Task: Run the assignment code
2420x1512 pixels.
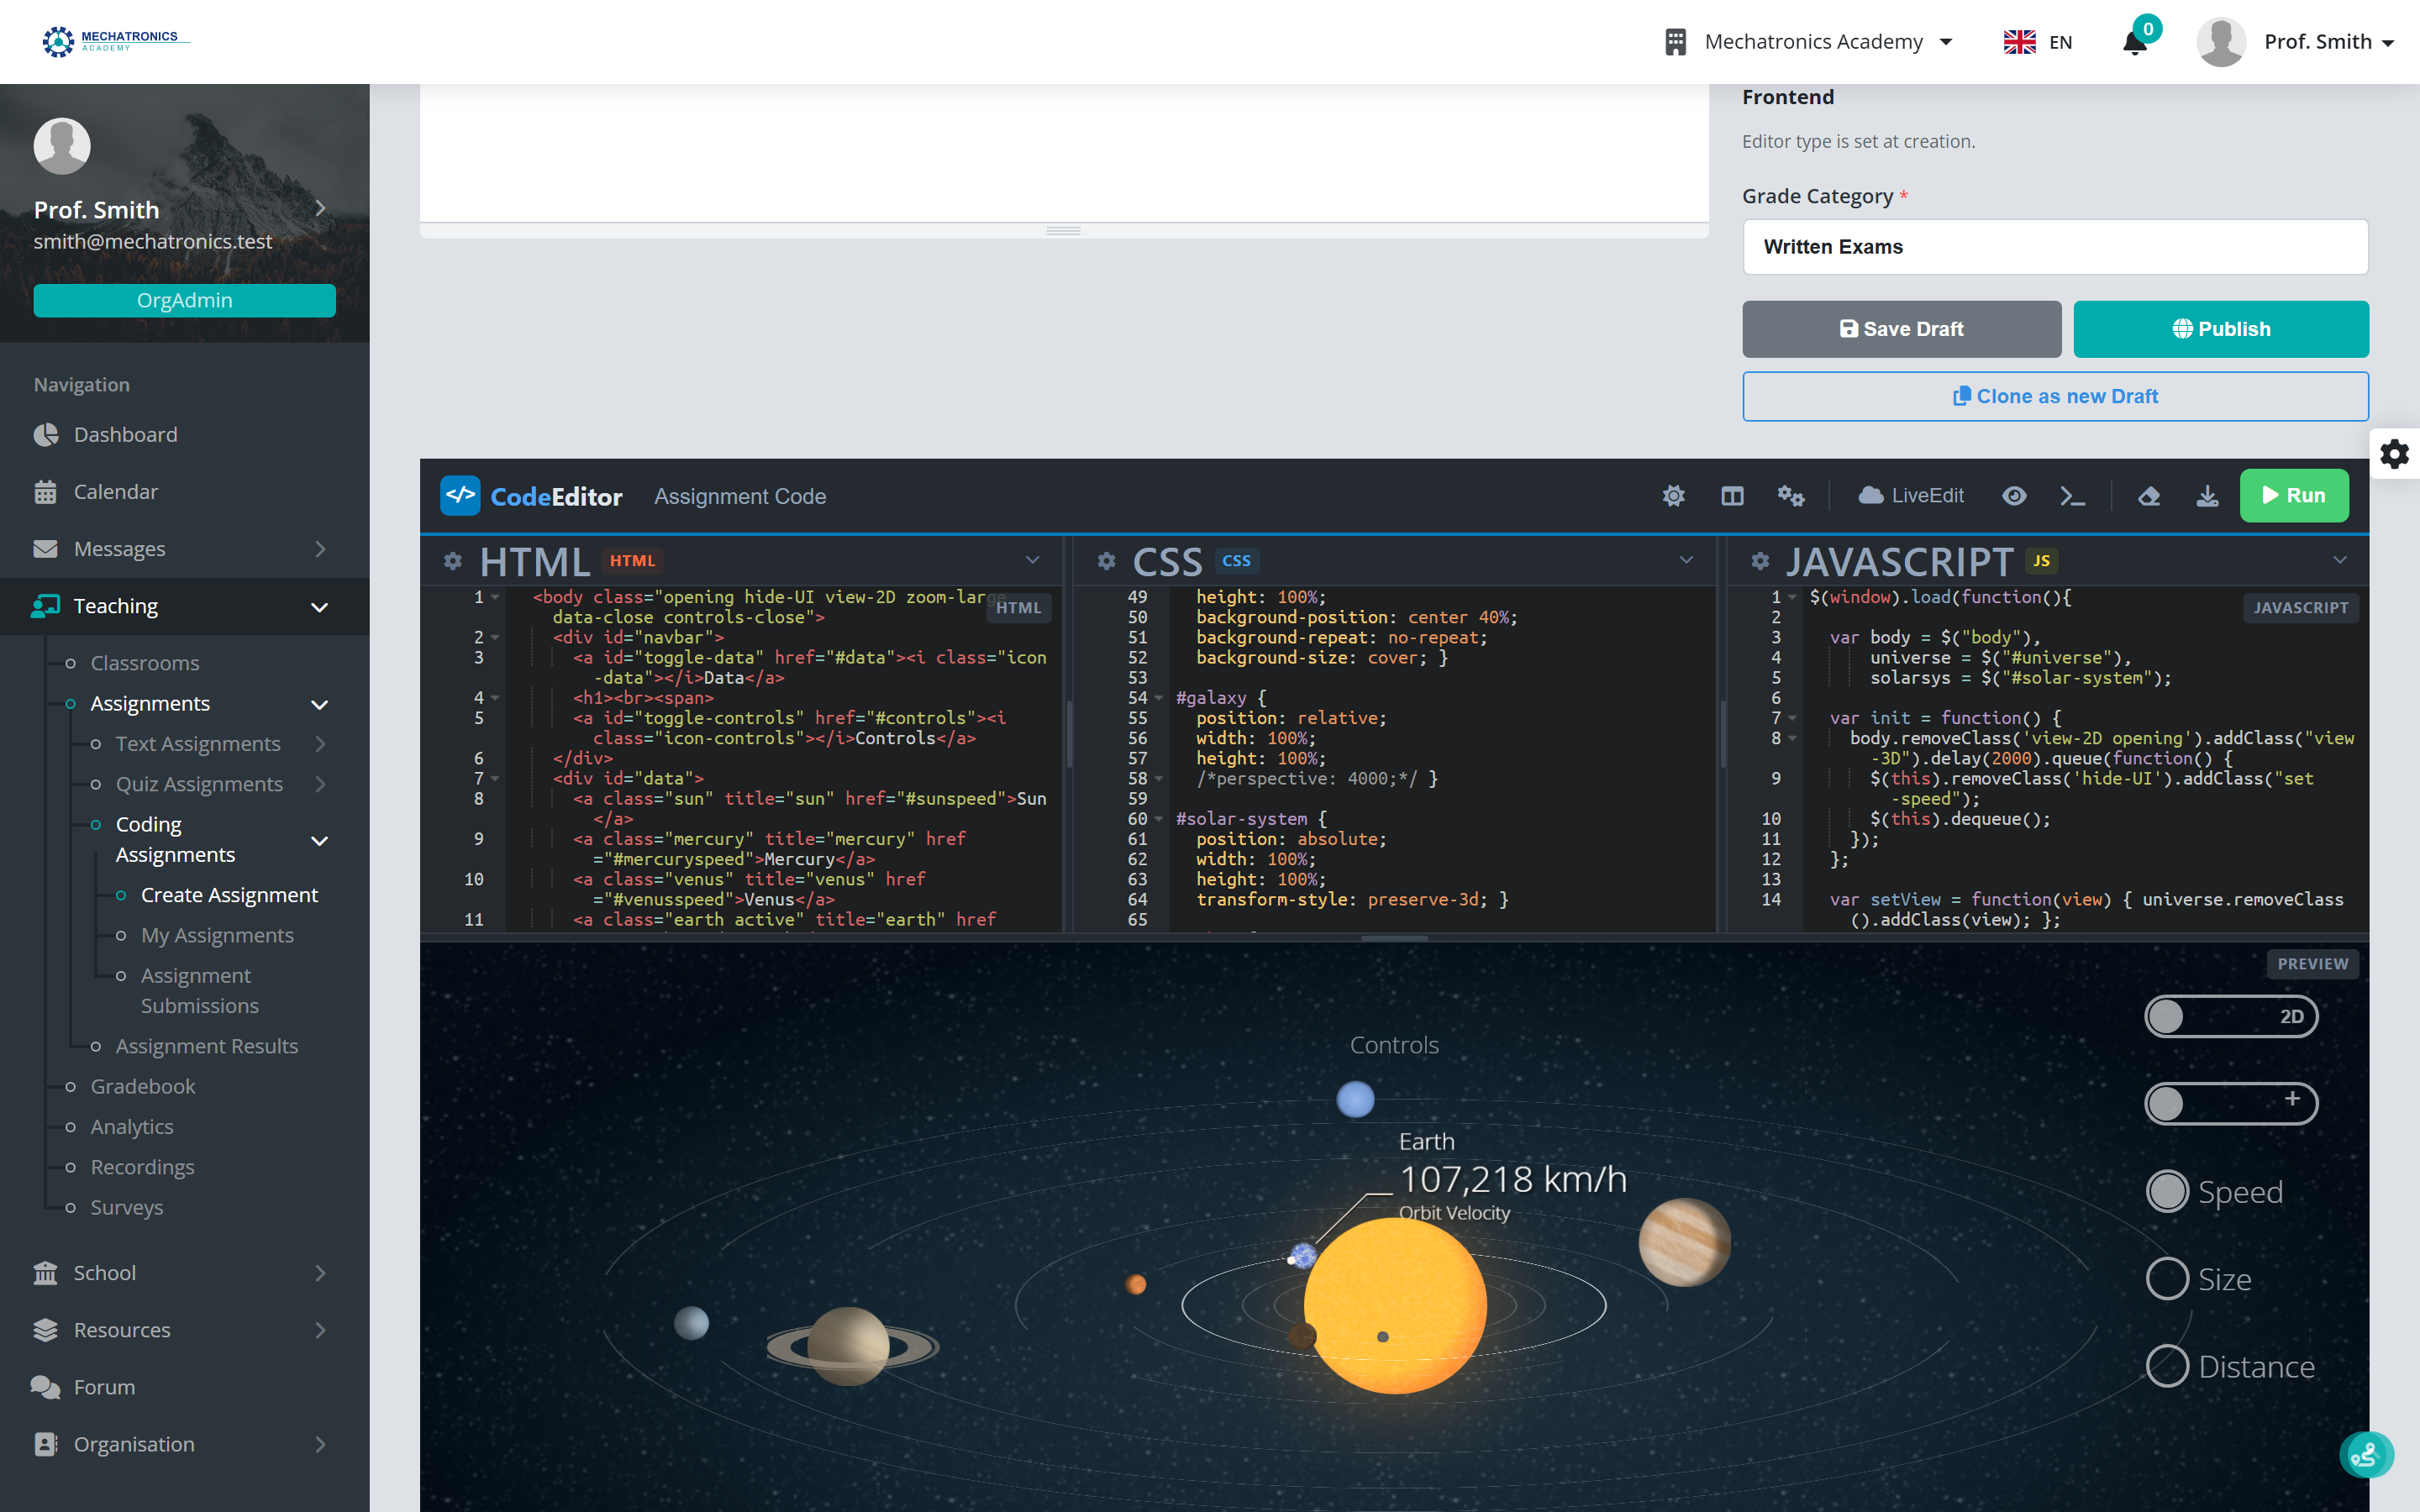Action: 2293,495
